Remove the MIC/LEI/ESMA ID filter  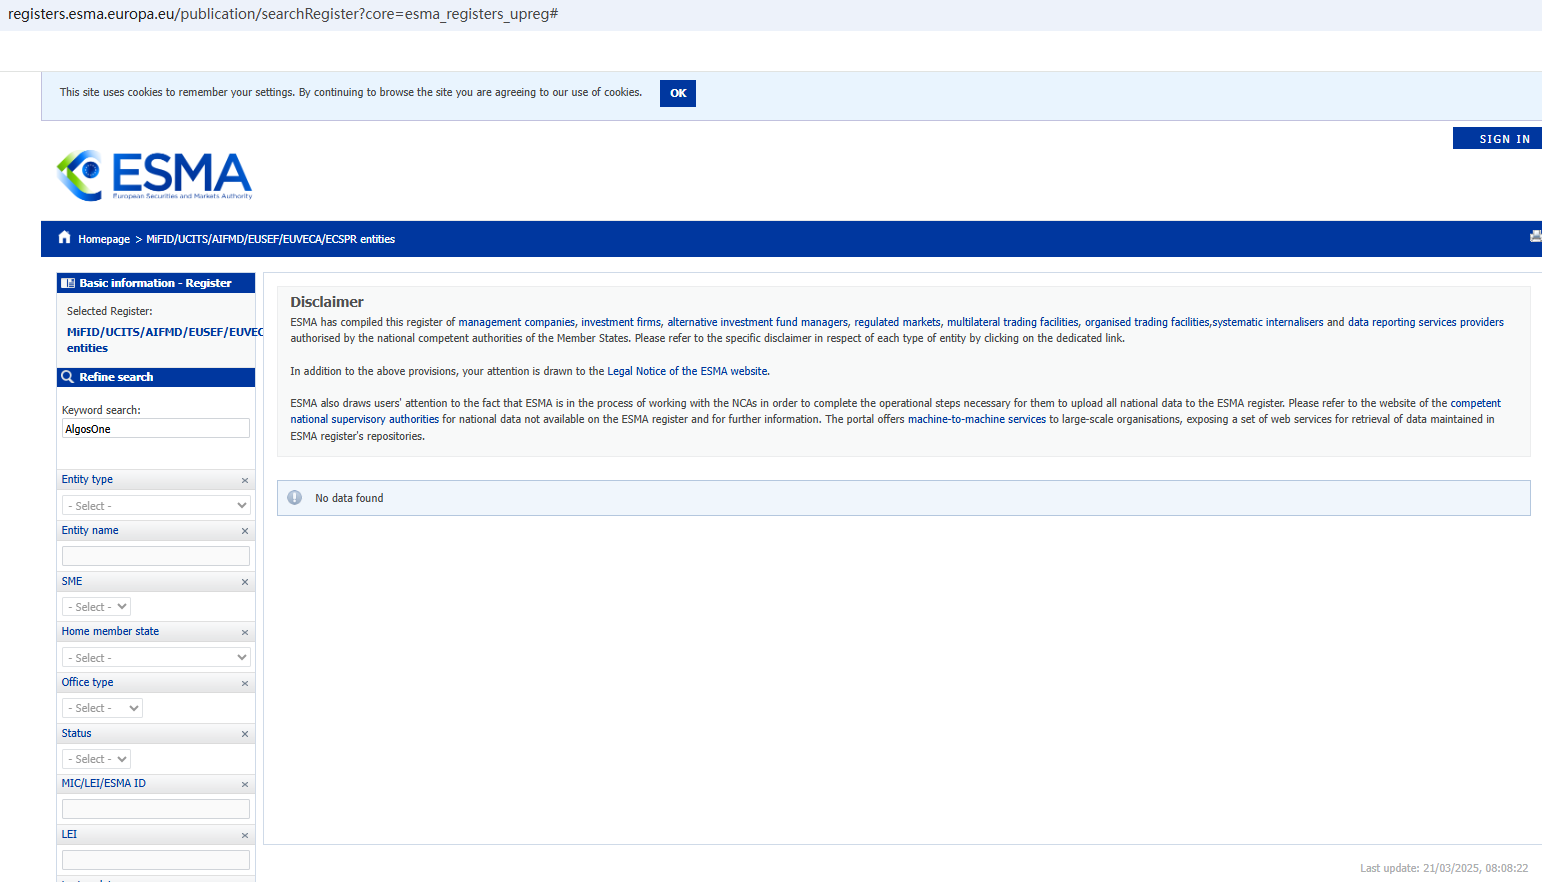pyautogui.click(x=245, y=785)
